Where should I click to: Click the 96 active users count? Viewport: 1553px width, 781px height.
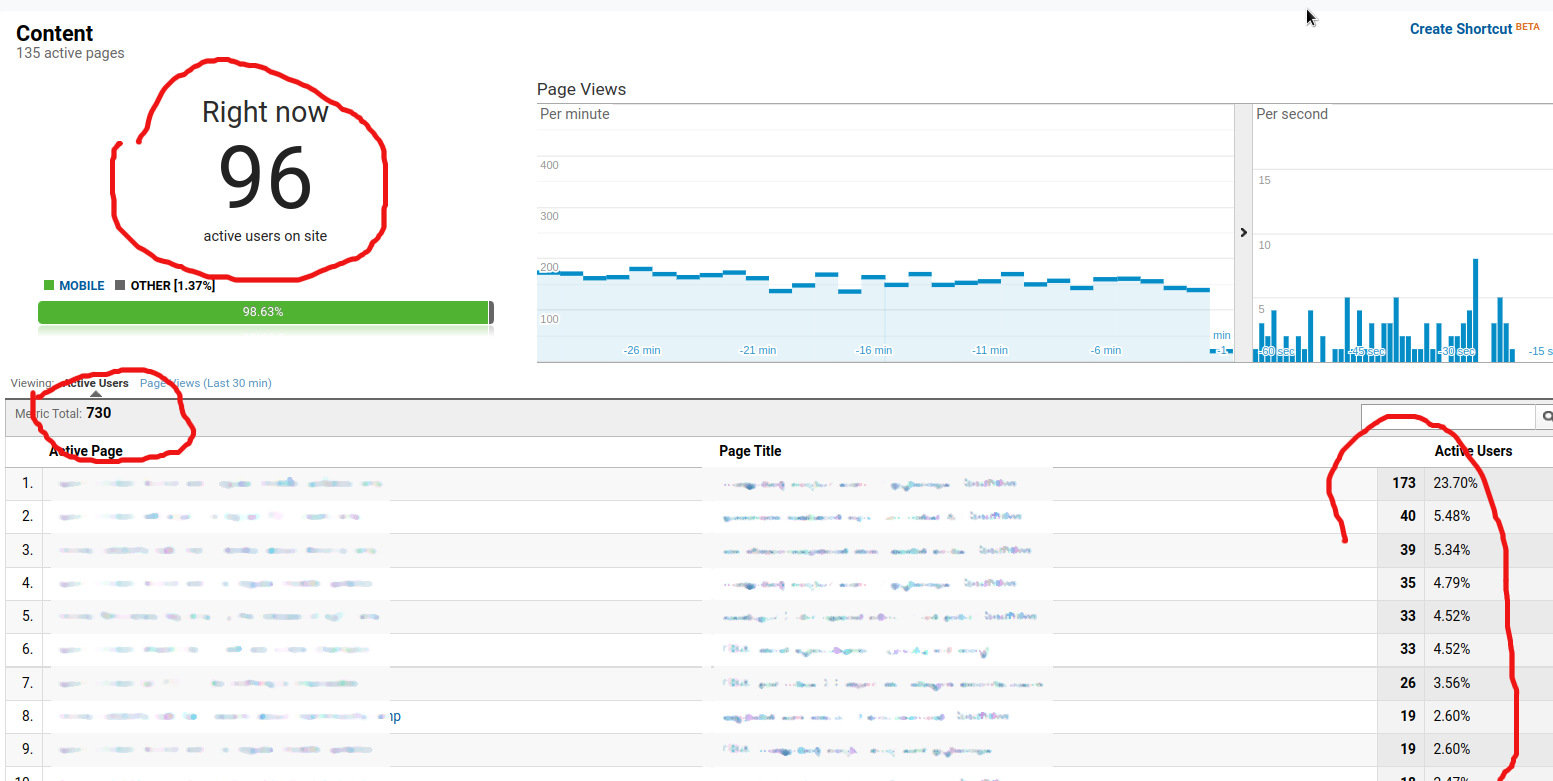click(x=265, y=180)
